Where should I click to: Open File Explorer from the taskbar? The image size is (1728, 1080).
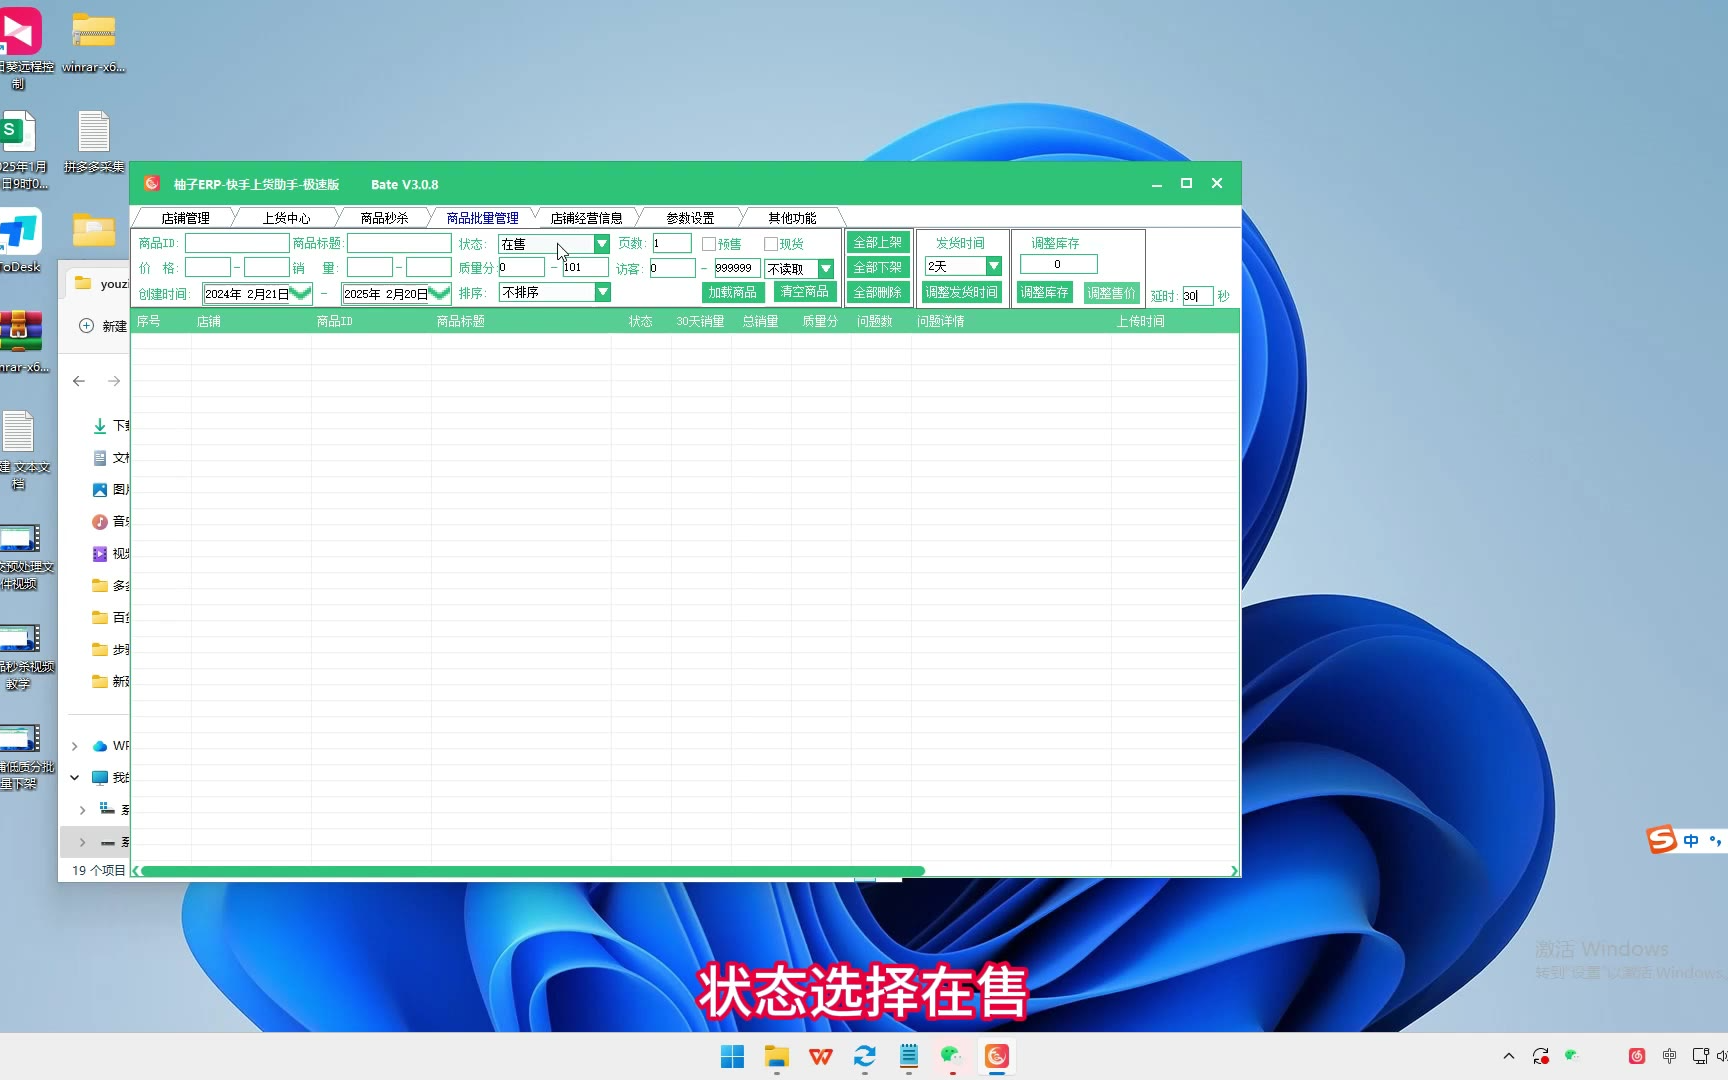(x=776, y=1057)
